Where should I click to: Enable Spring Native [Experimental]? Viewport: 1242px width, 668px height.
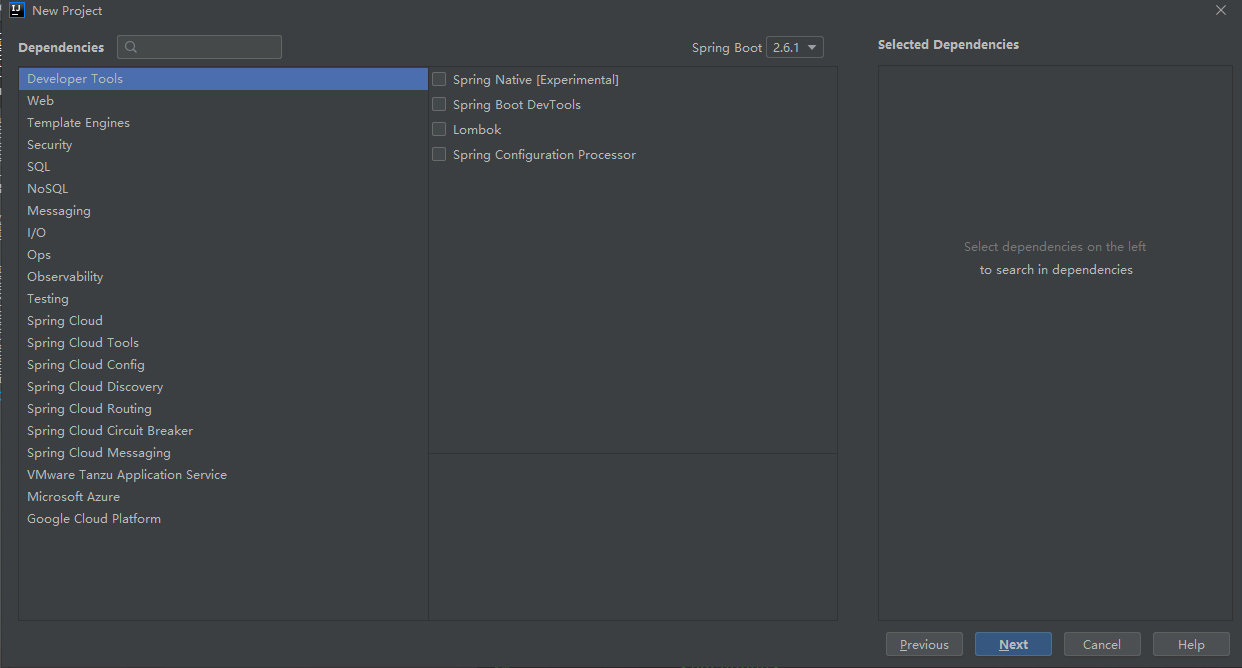coord(438,79)
